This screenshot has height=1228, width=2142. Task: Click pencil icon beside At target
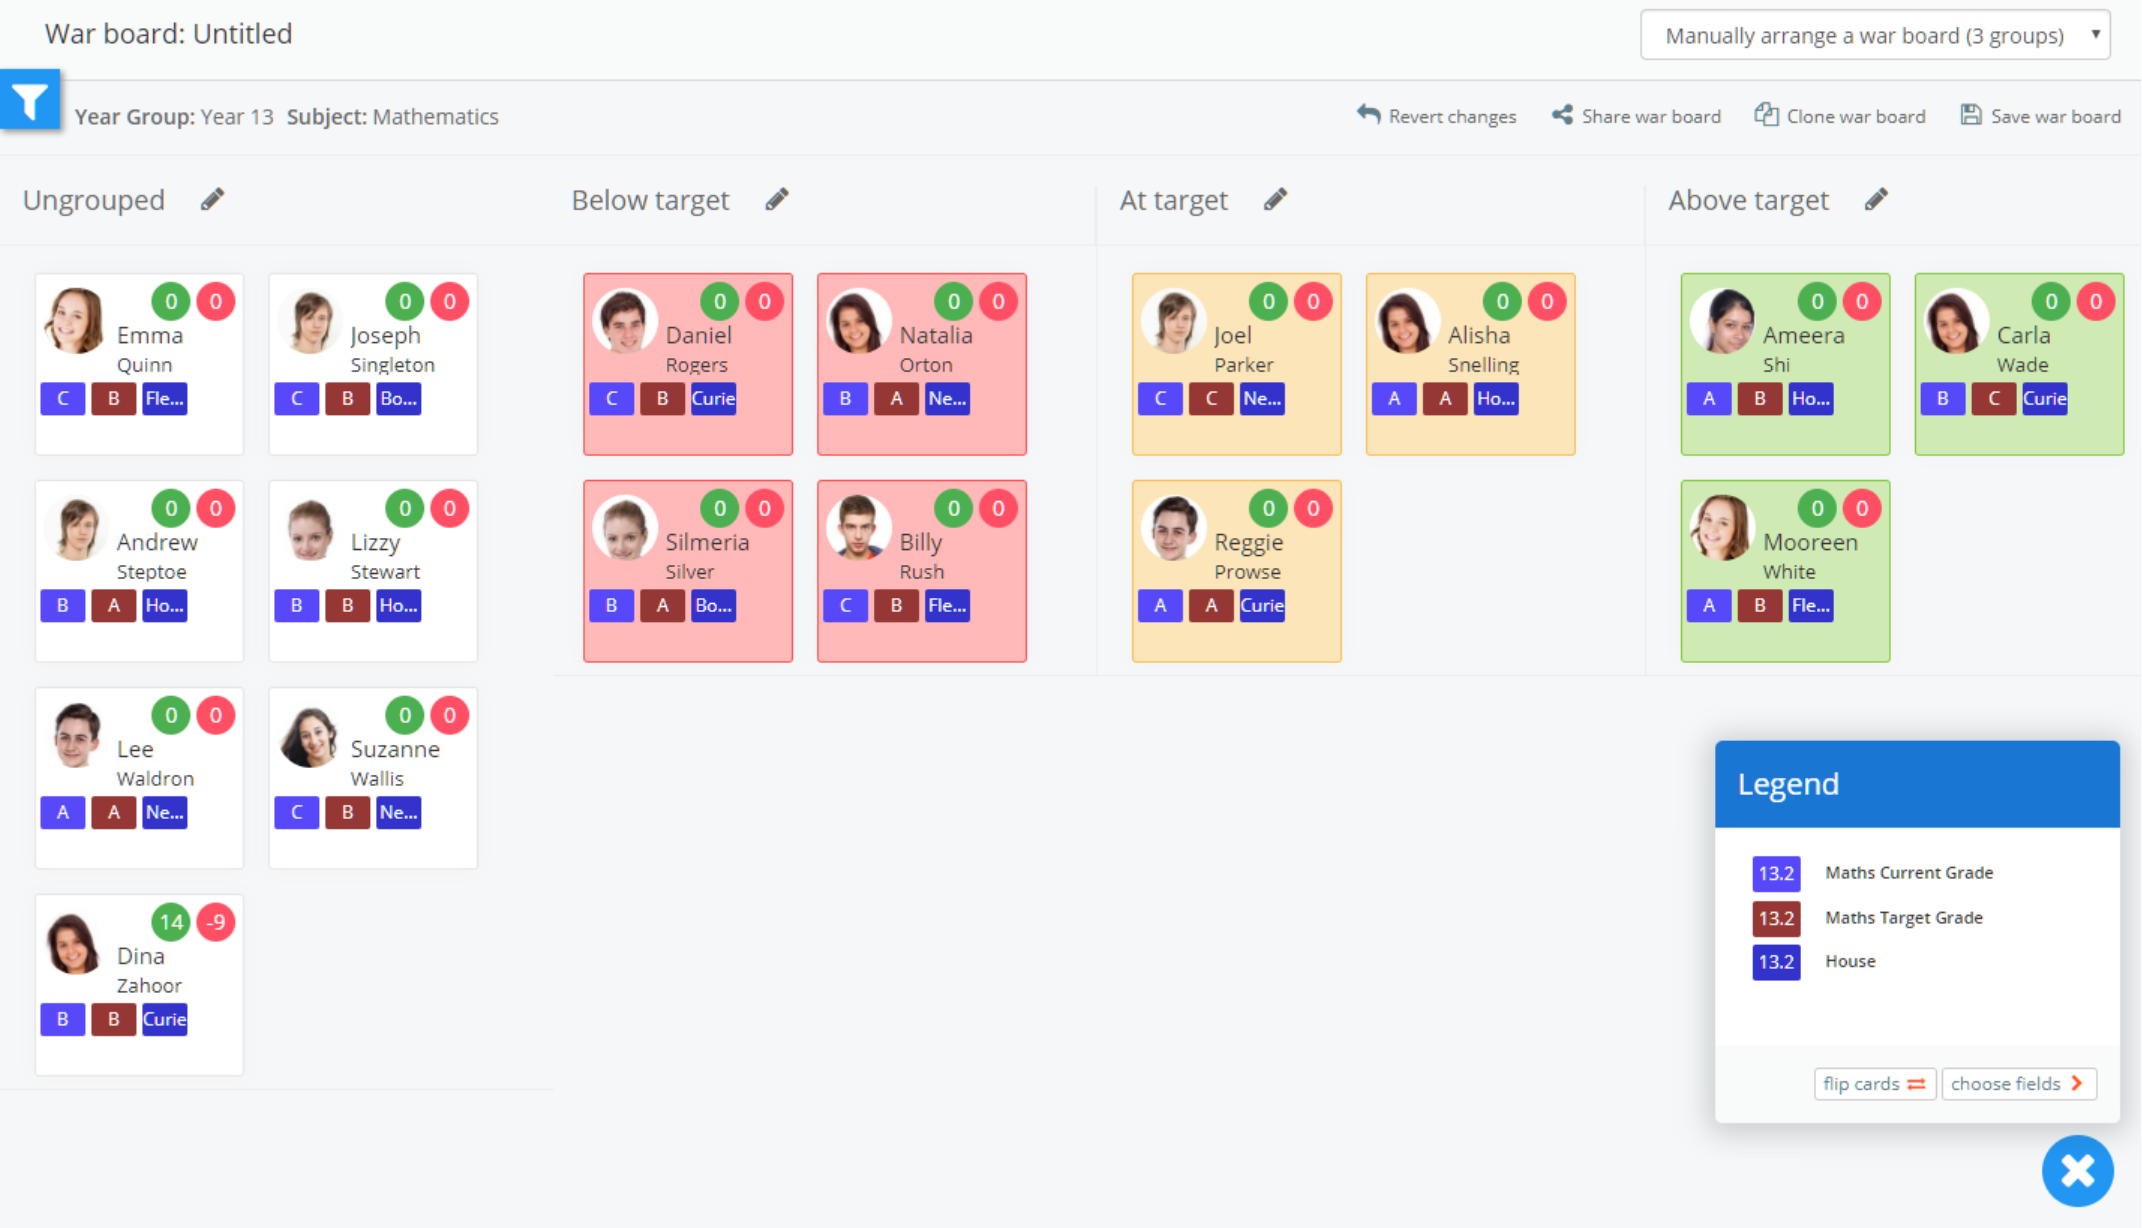pyautogui.click(x=1275, y=199)
